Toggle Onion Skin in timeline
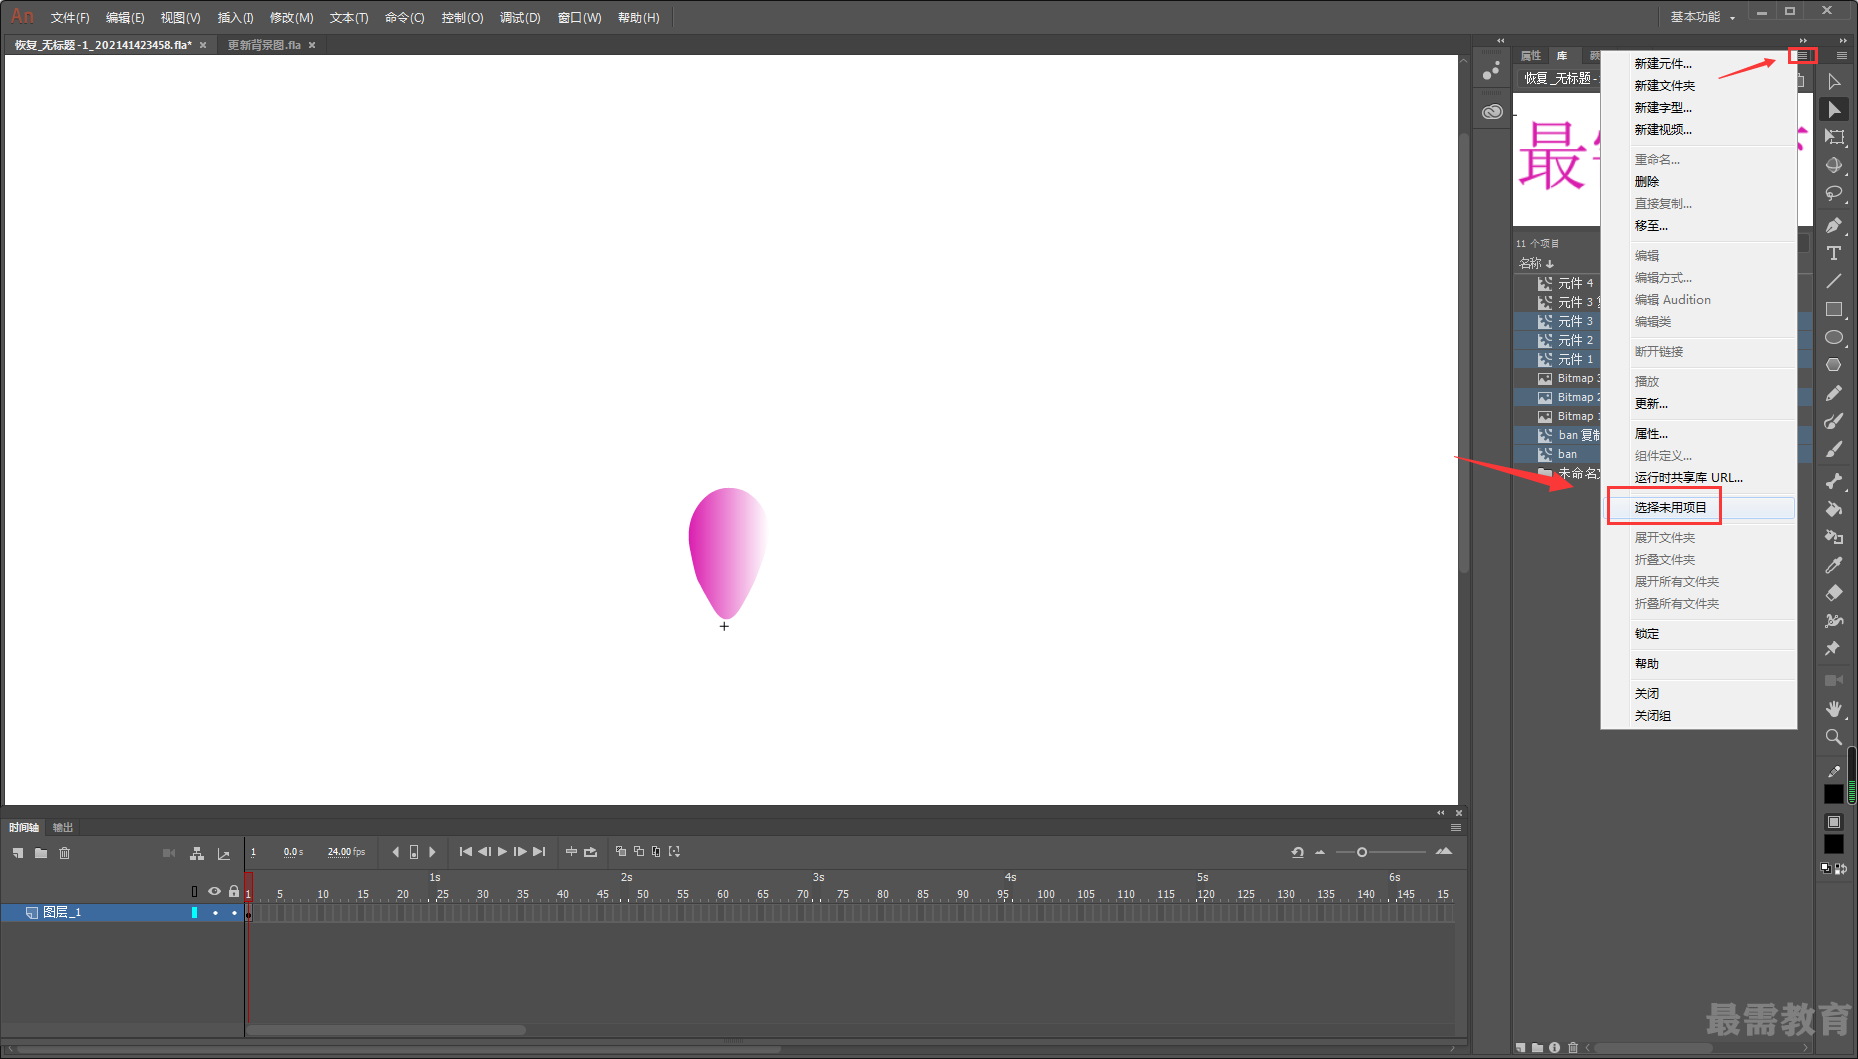This screenshot has width=1858, height=1059. (x=621, y=852)
